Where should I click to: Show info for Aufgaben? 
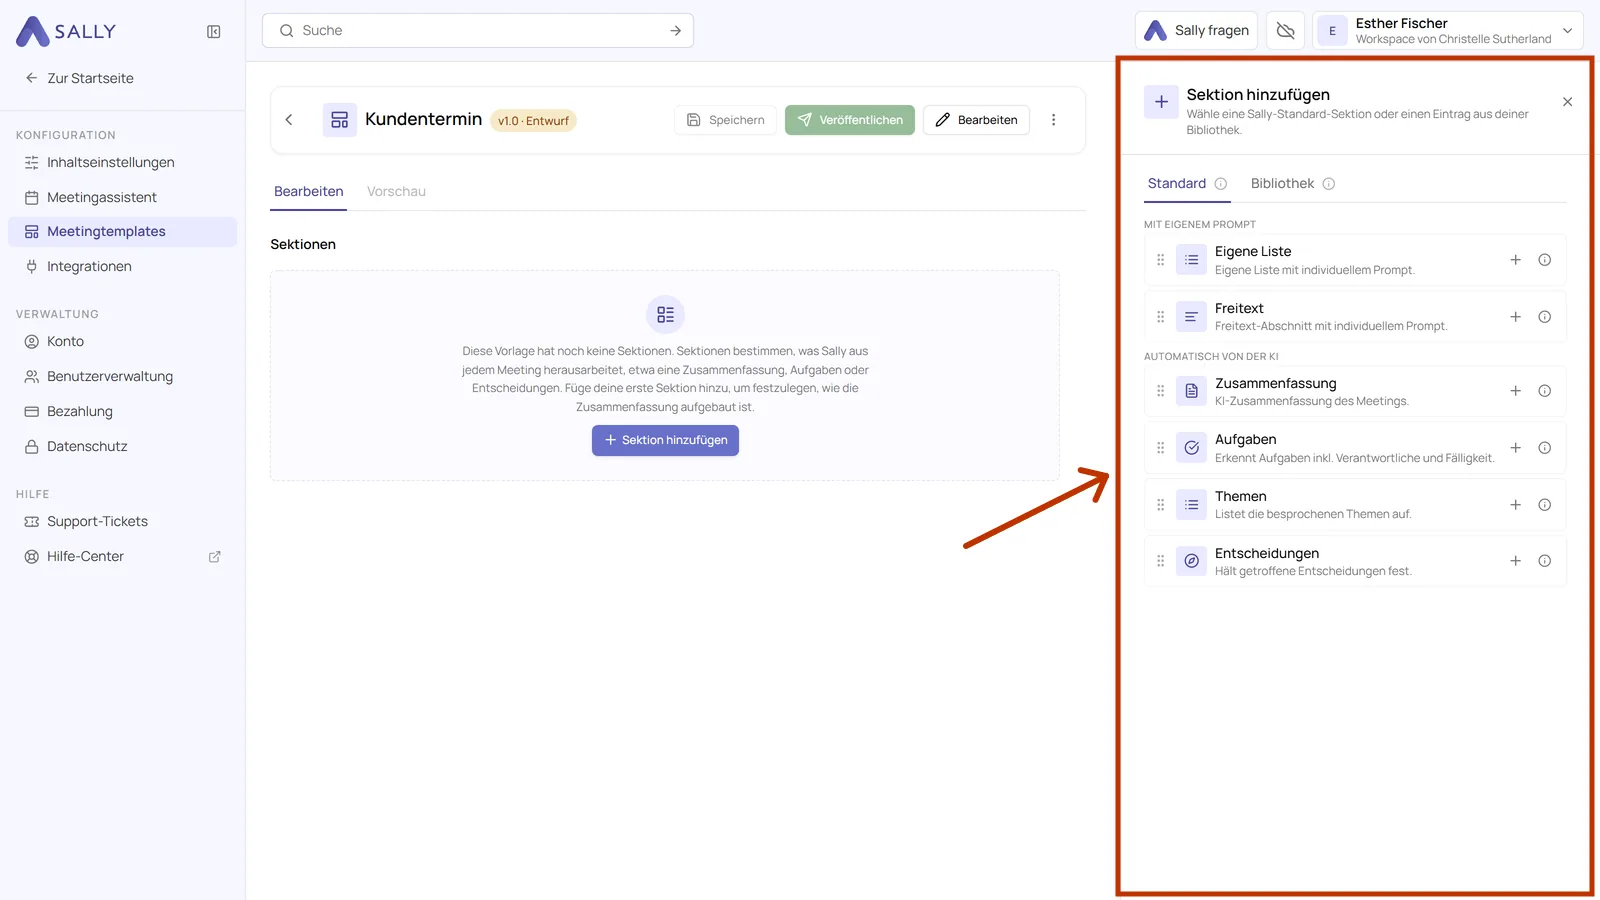click(1545, 448)
